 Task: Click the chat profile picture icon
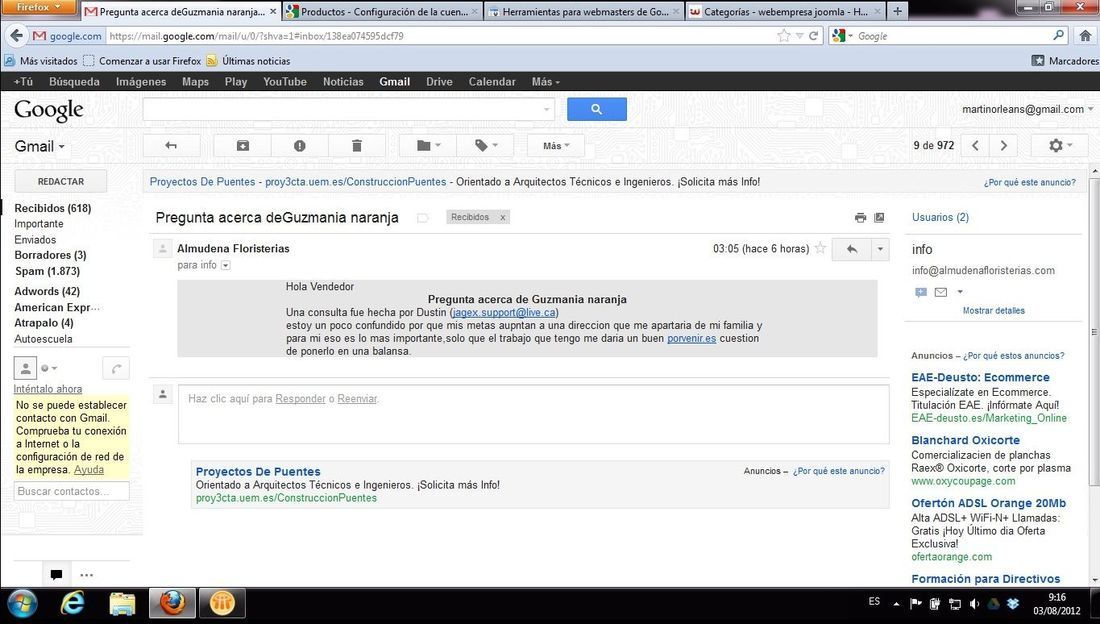[x=25, y=368]
